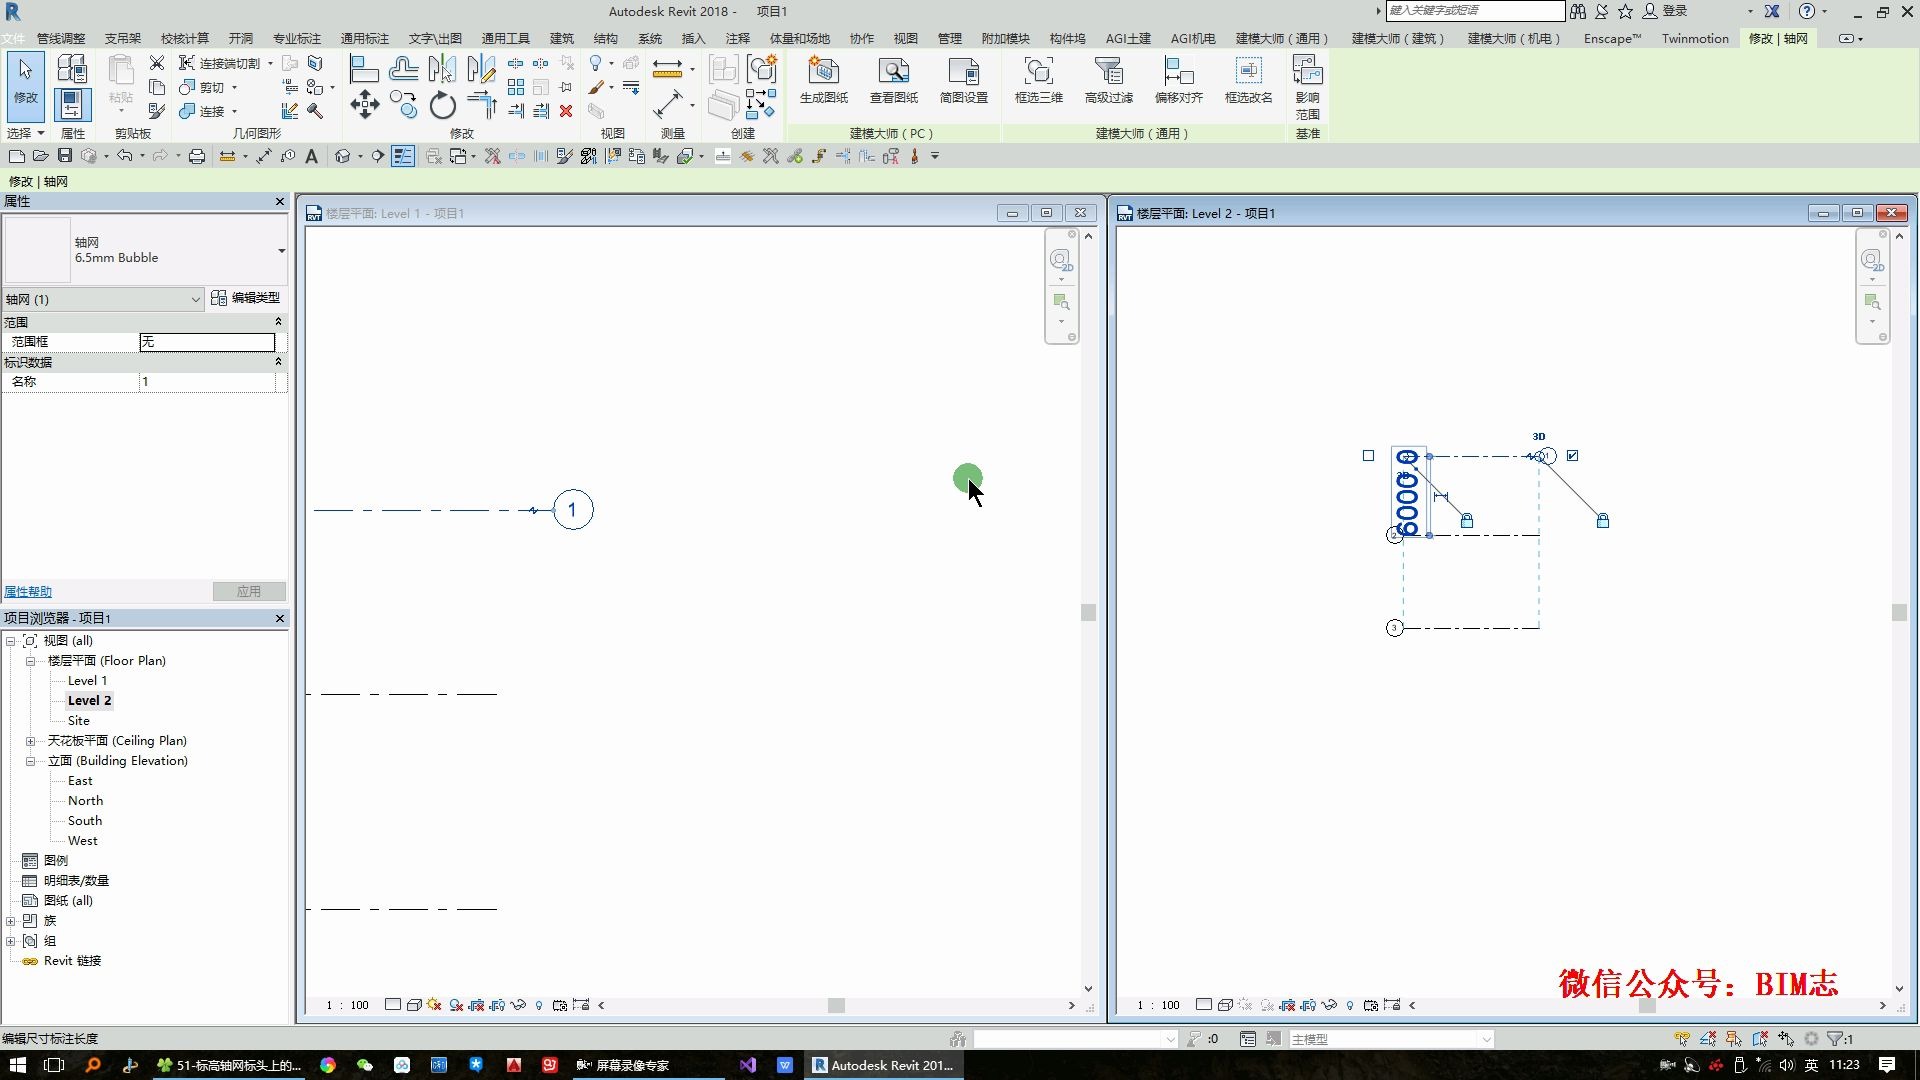Click the 编辑类型 edit type button
This screenshot has height=1080, width=1920.
coord(246,298)
